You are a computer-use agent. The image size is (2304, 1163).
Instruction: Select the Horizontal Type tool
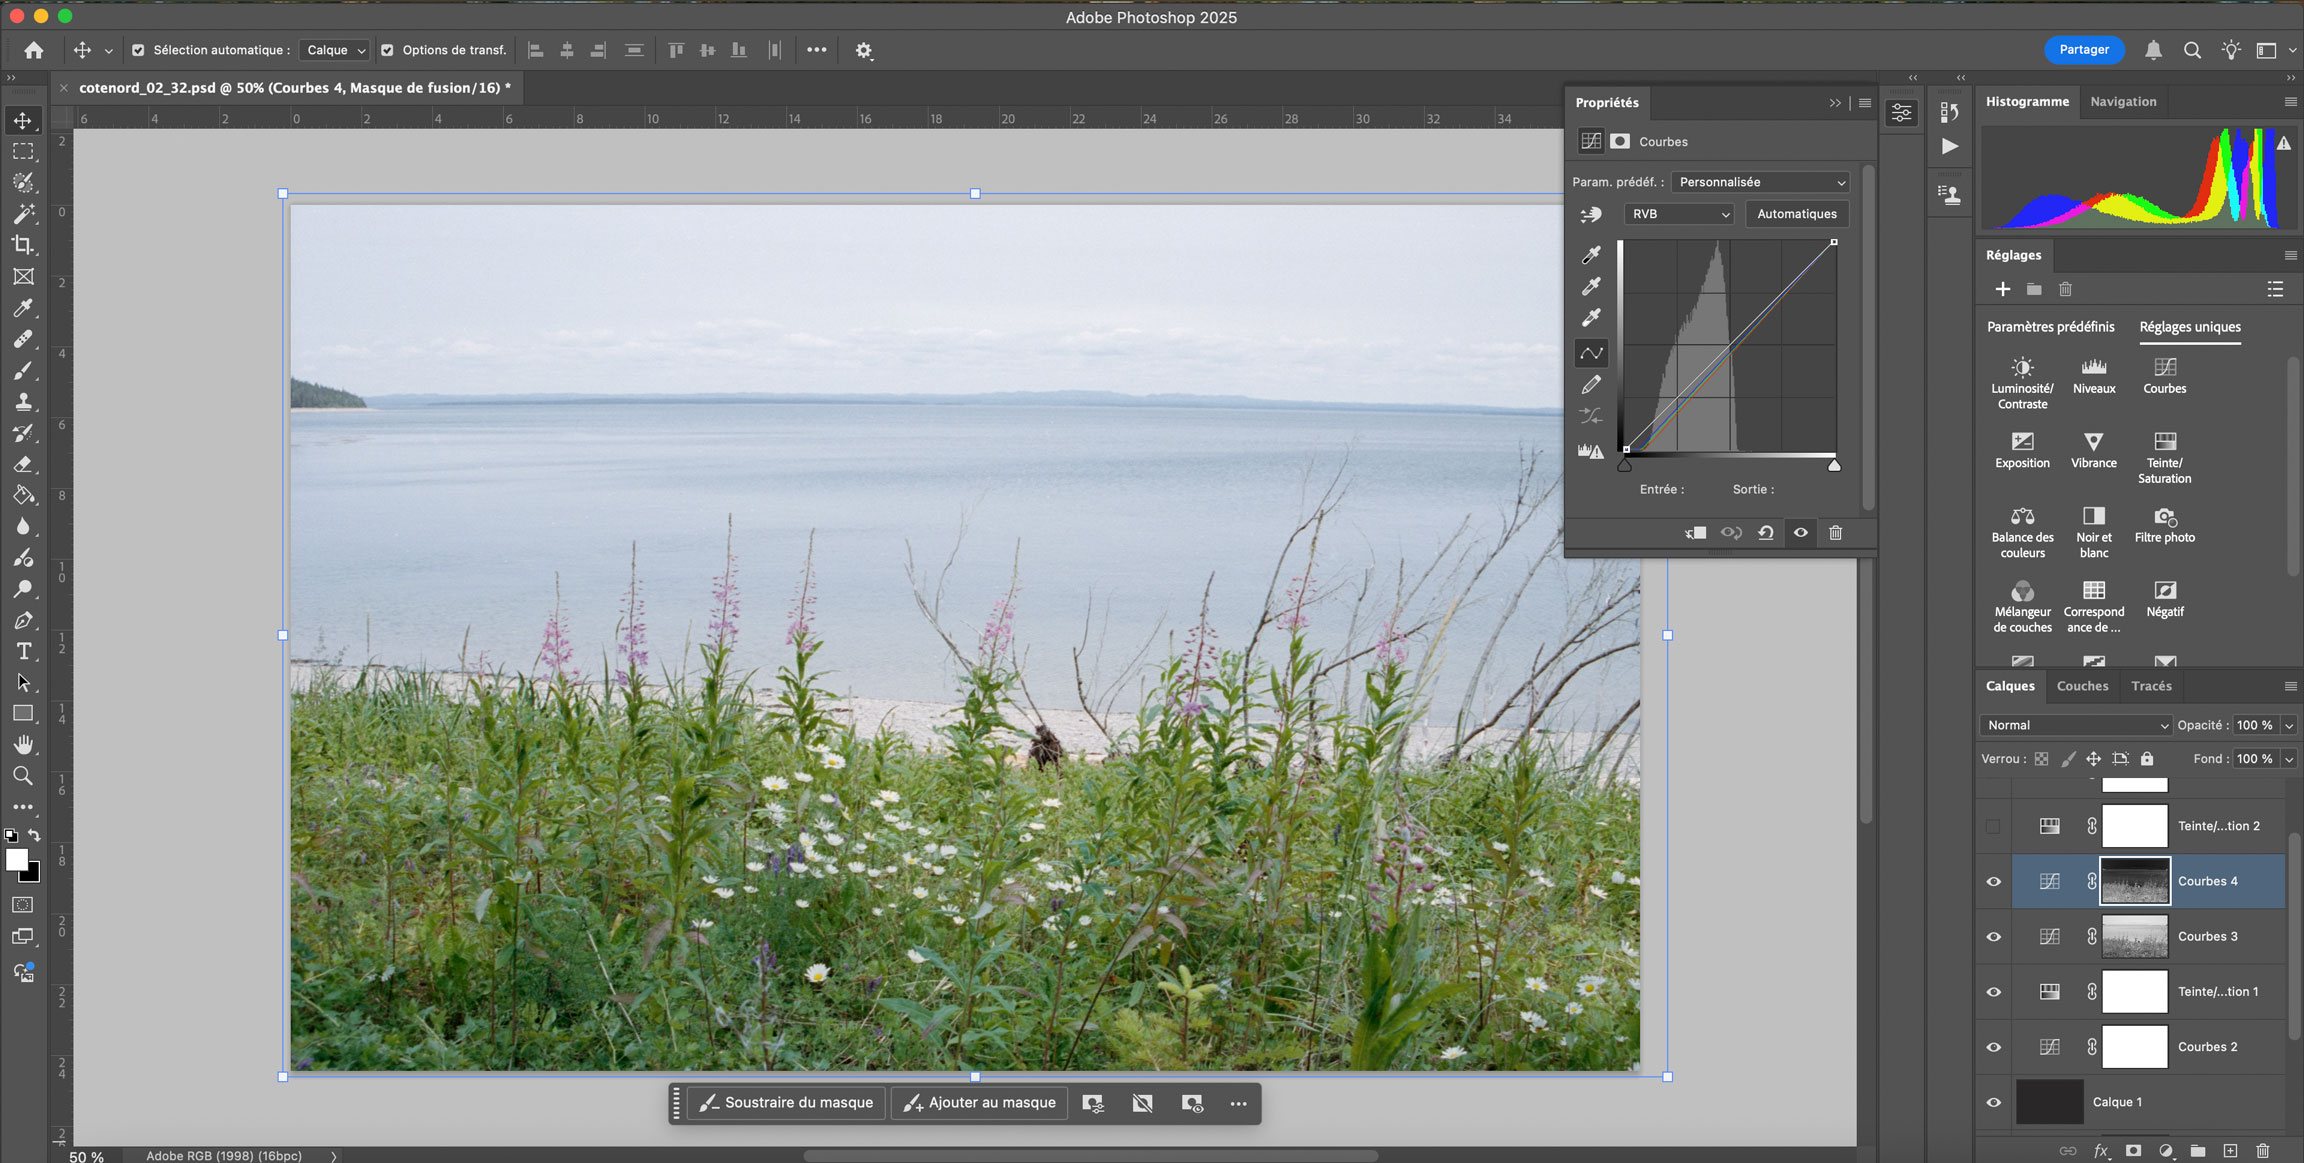(22, 652)
